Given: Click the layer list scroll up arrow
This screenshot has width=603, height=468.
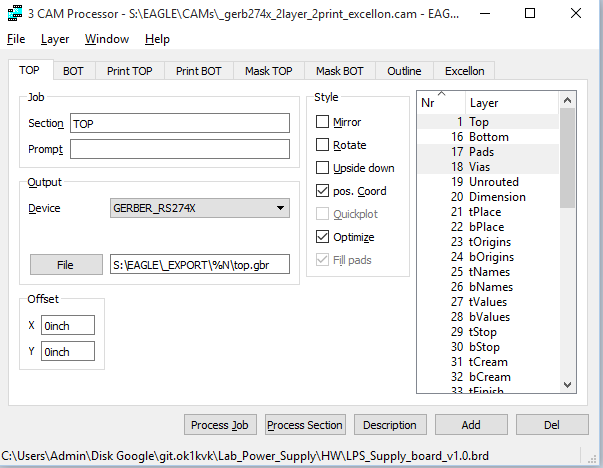Looking at the screenshot, I should click(567, 100).
